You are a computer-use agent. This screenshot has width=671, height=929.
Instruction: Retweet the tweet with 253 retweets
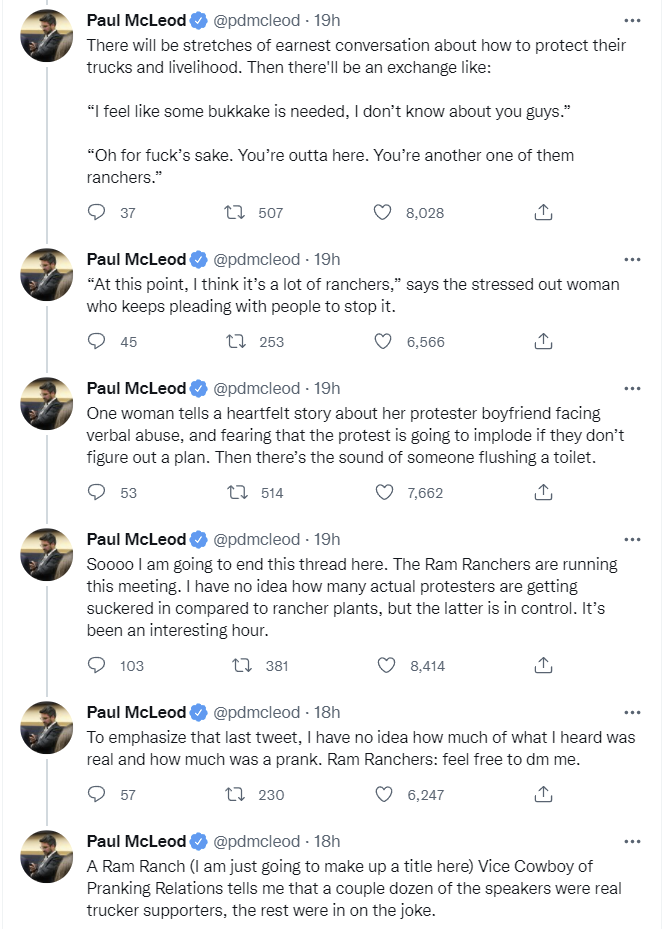pyautogui.click(x=235, y=341)
